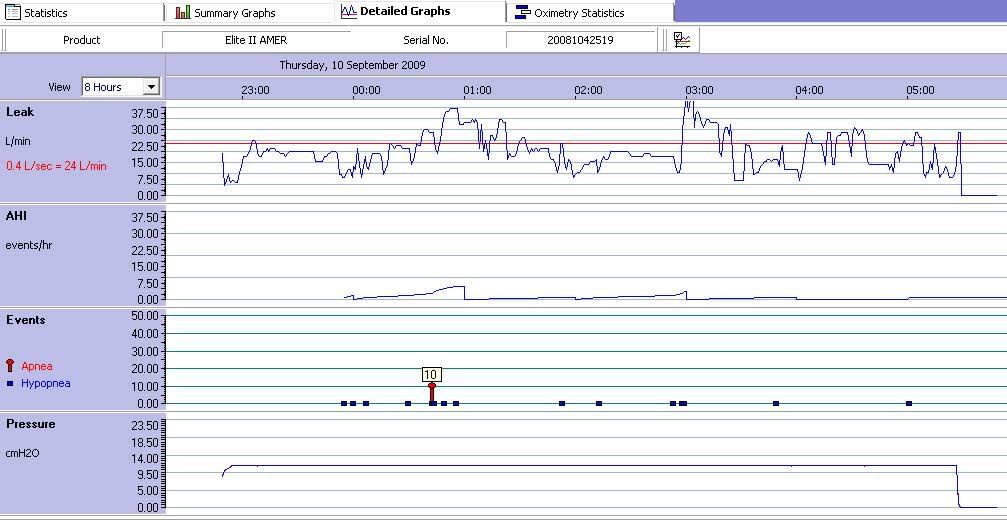Click the apnea duration label showing 10
This screenshot has height=520, width=1007.
point(431,375)
